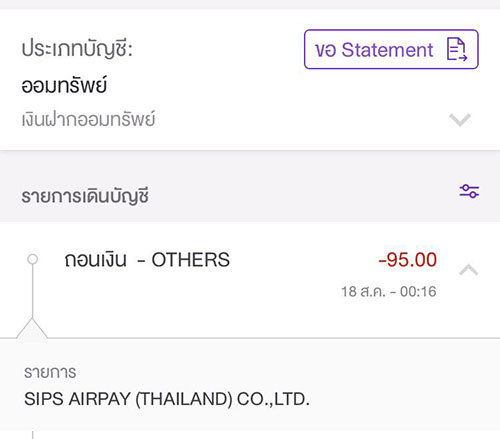Tap the next timeline segment at the bottom

coord(32,435)
